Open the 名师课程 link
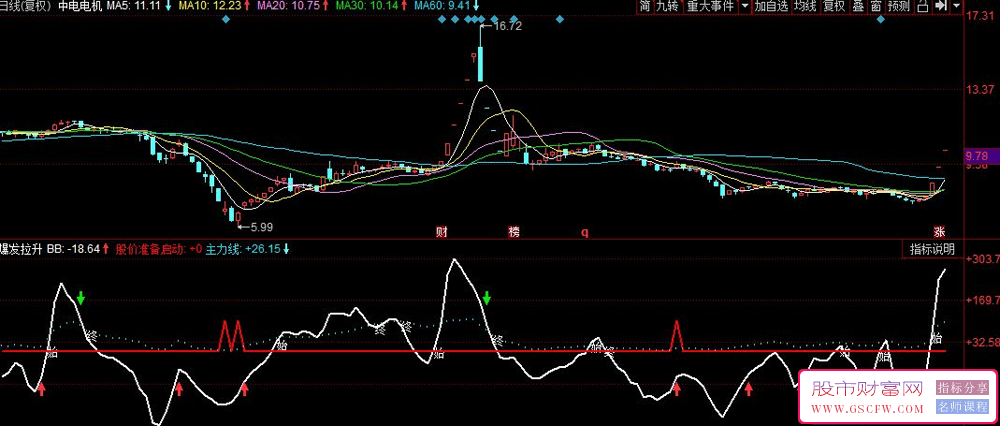1000x426 pixels. [962, 407]
